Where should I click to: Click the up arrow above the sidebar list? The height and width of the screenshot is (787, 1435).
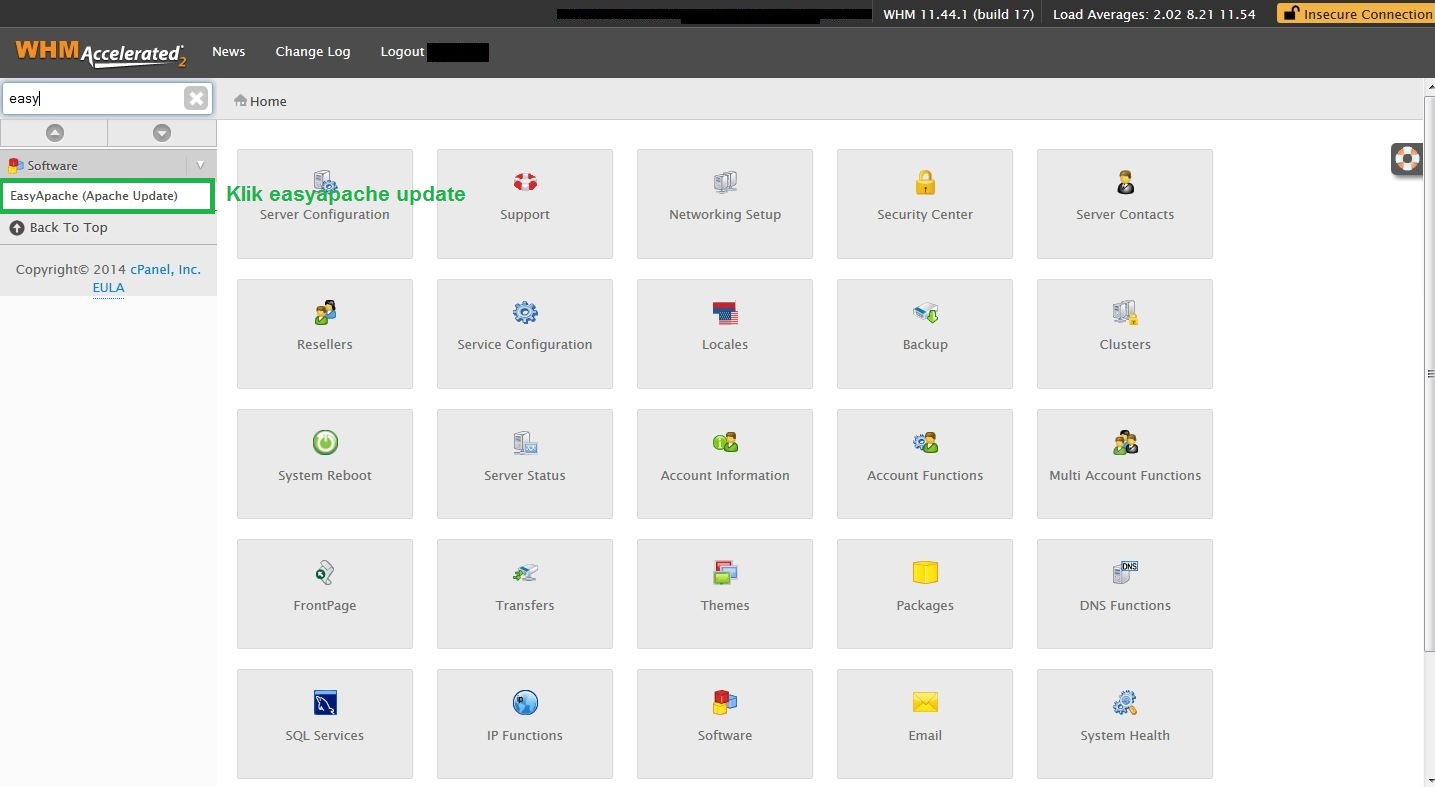54,132
